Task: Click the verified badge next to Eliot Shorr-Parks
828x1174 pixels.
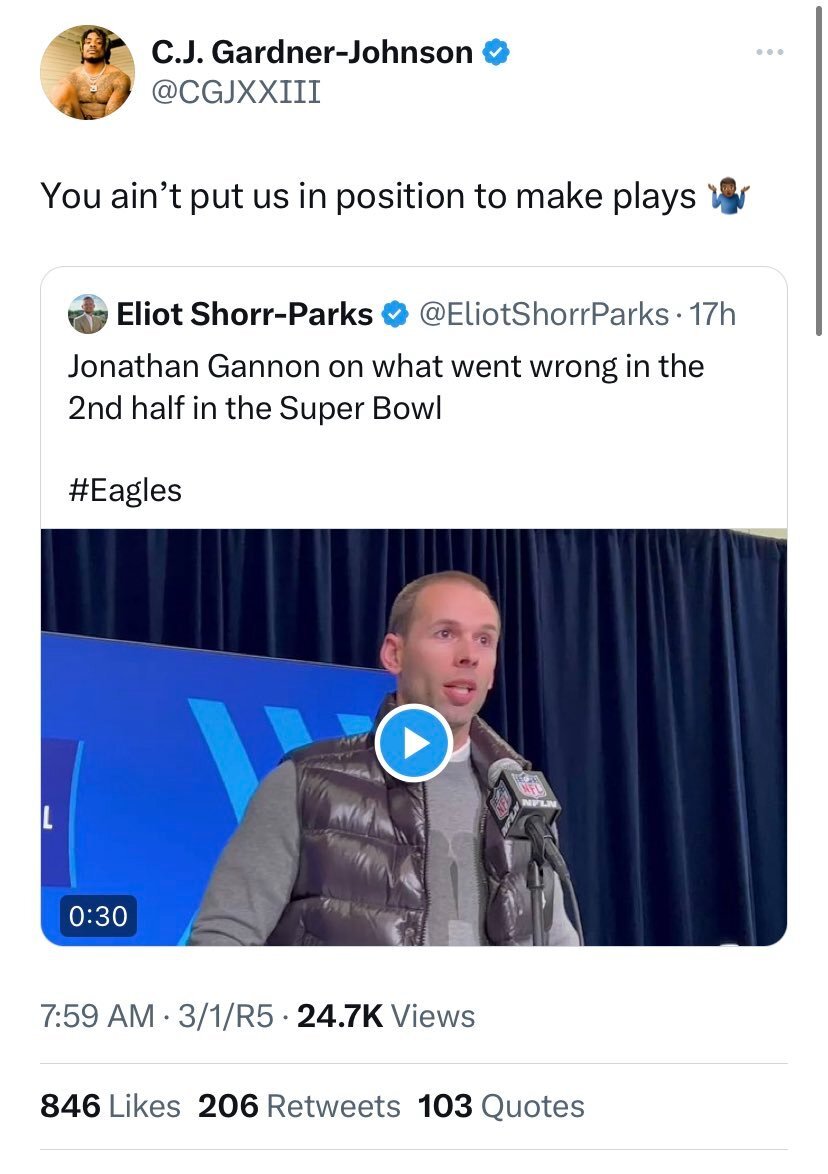Action: coord(396,315)
